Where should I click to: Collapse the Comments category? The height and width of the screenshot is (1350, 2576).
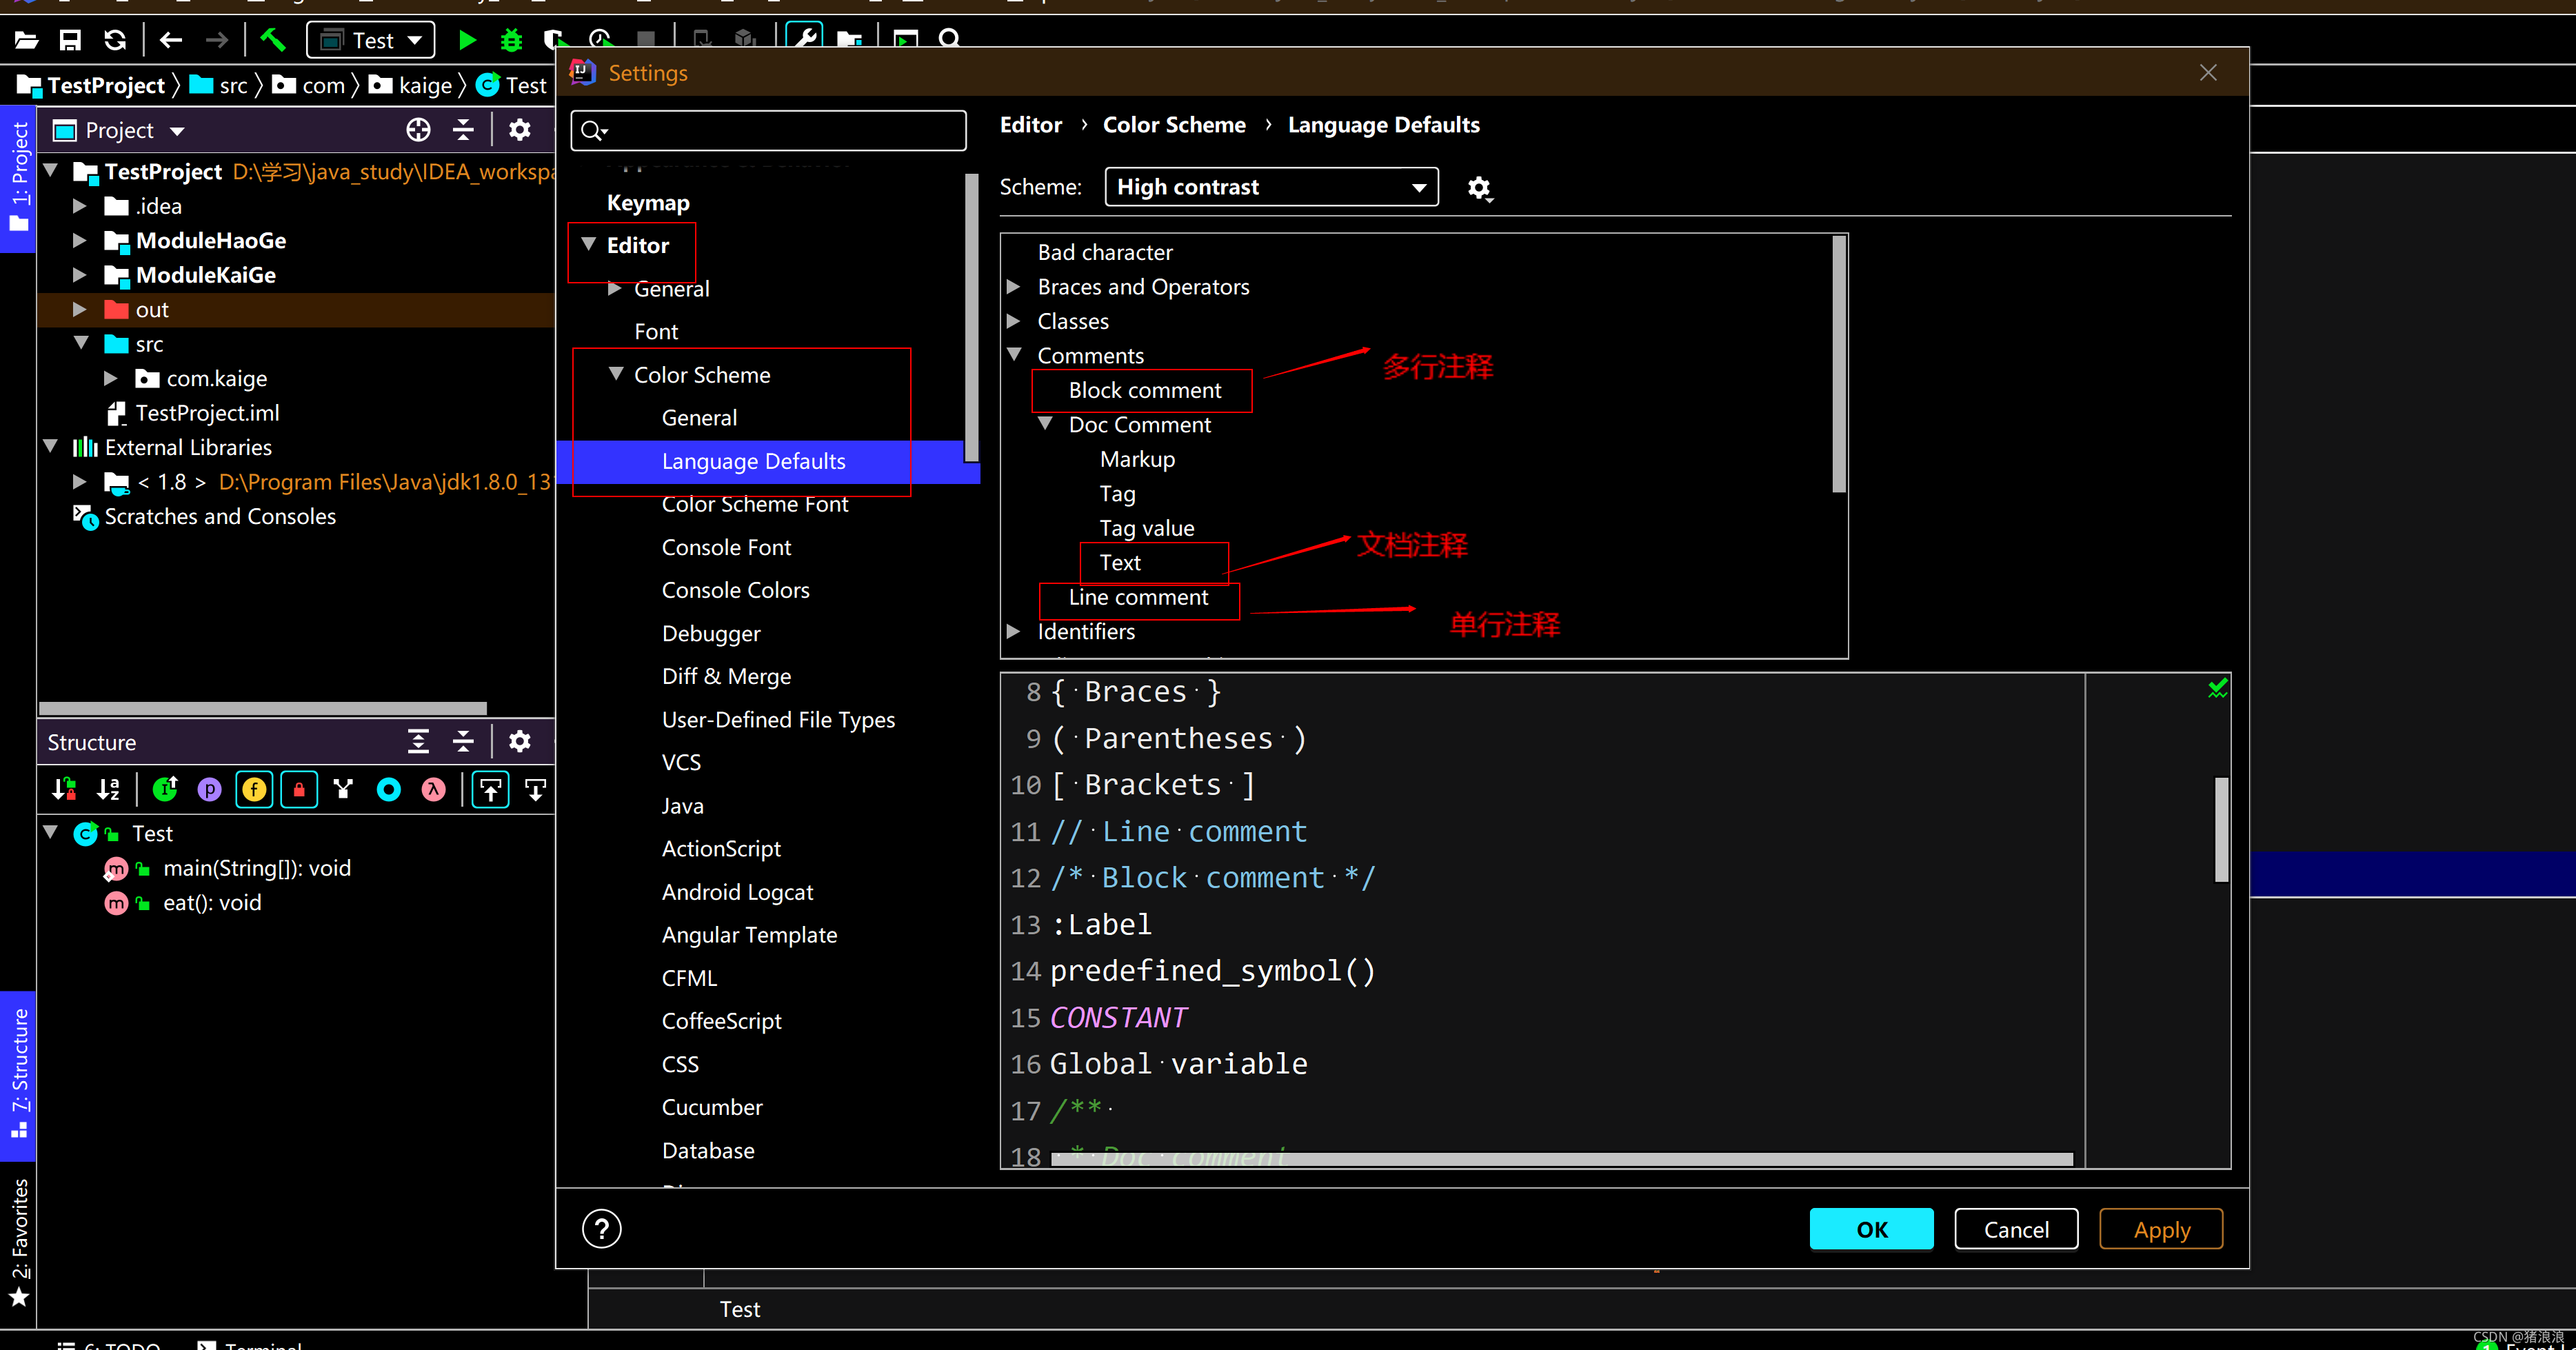[x=1014, y=355]
